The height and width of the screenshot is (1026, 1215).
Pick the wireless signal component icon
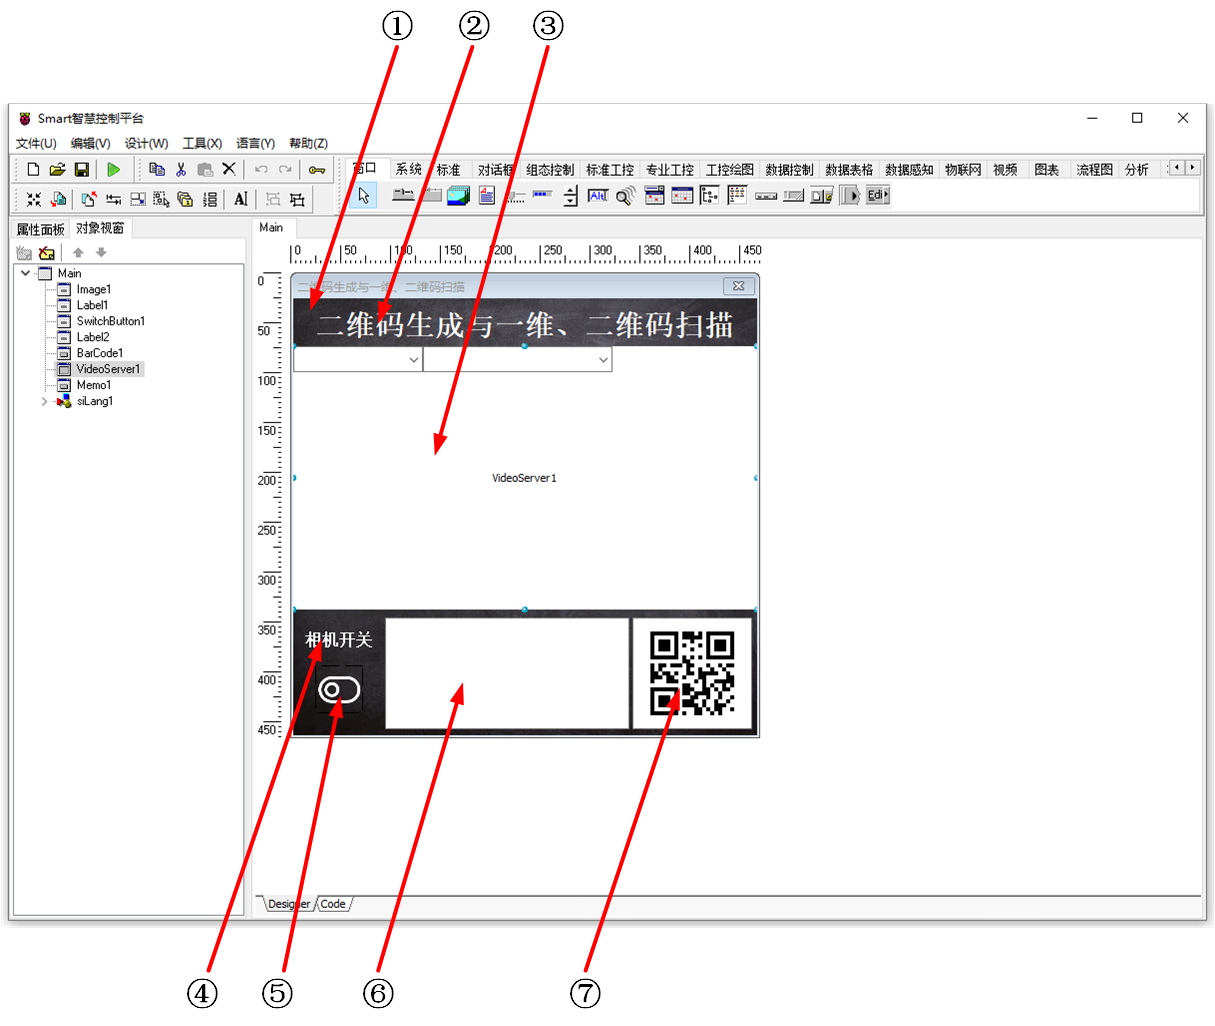[x=626, y=195]
